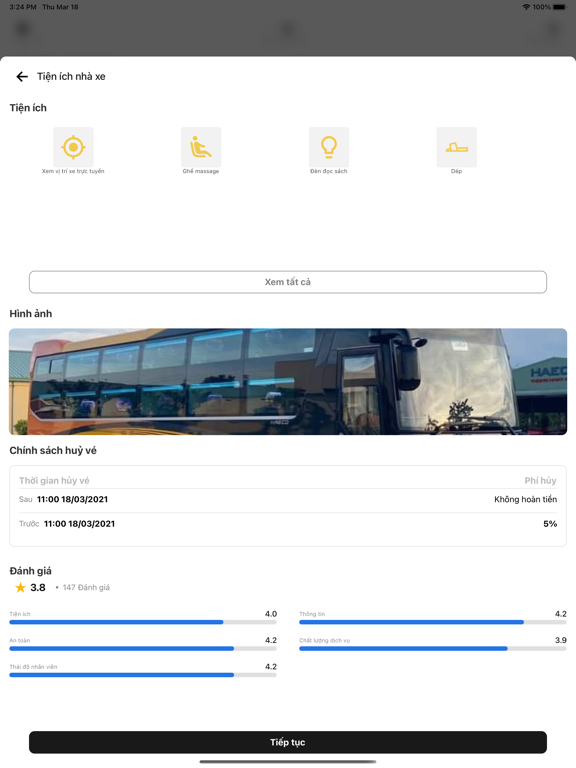Click the An toàn rating bar

point(143,648)
